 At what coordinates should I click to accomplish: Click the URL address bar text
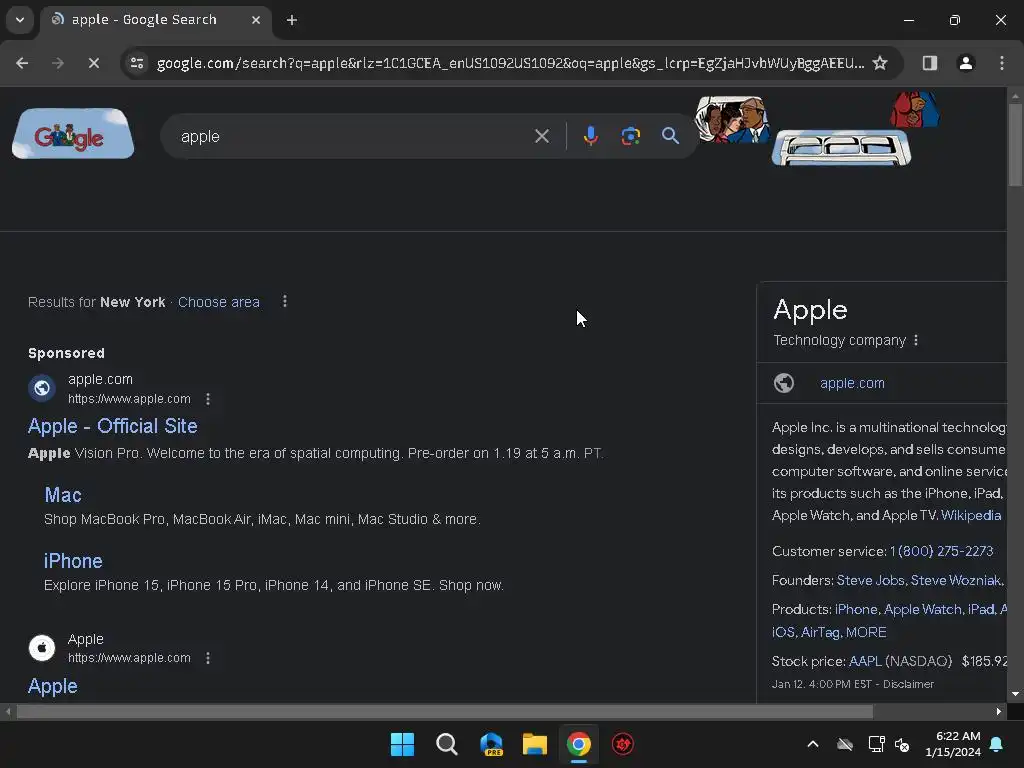(510, 63)
